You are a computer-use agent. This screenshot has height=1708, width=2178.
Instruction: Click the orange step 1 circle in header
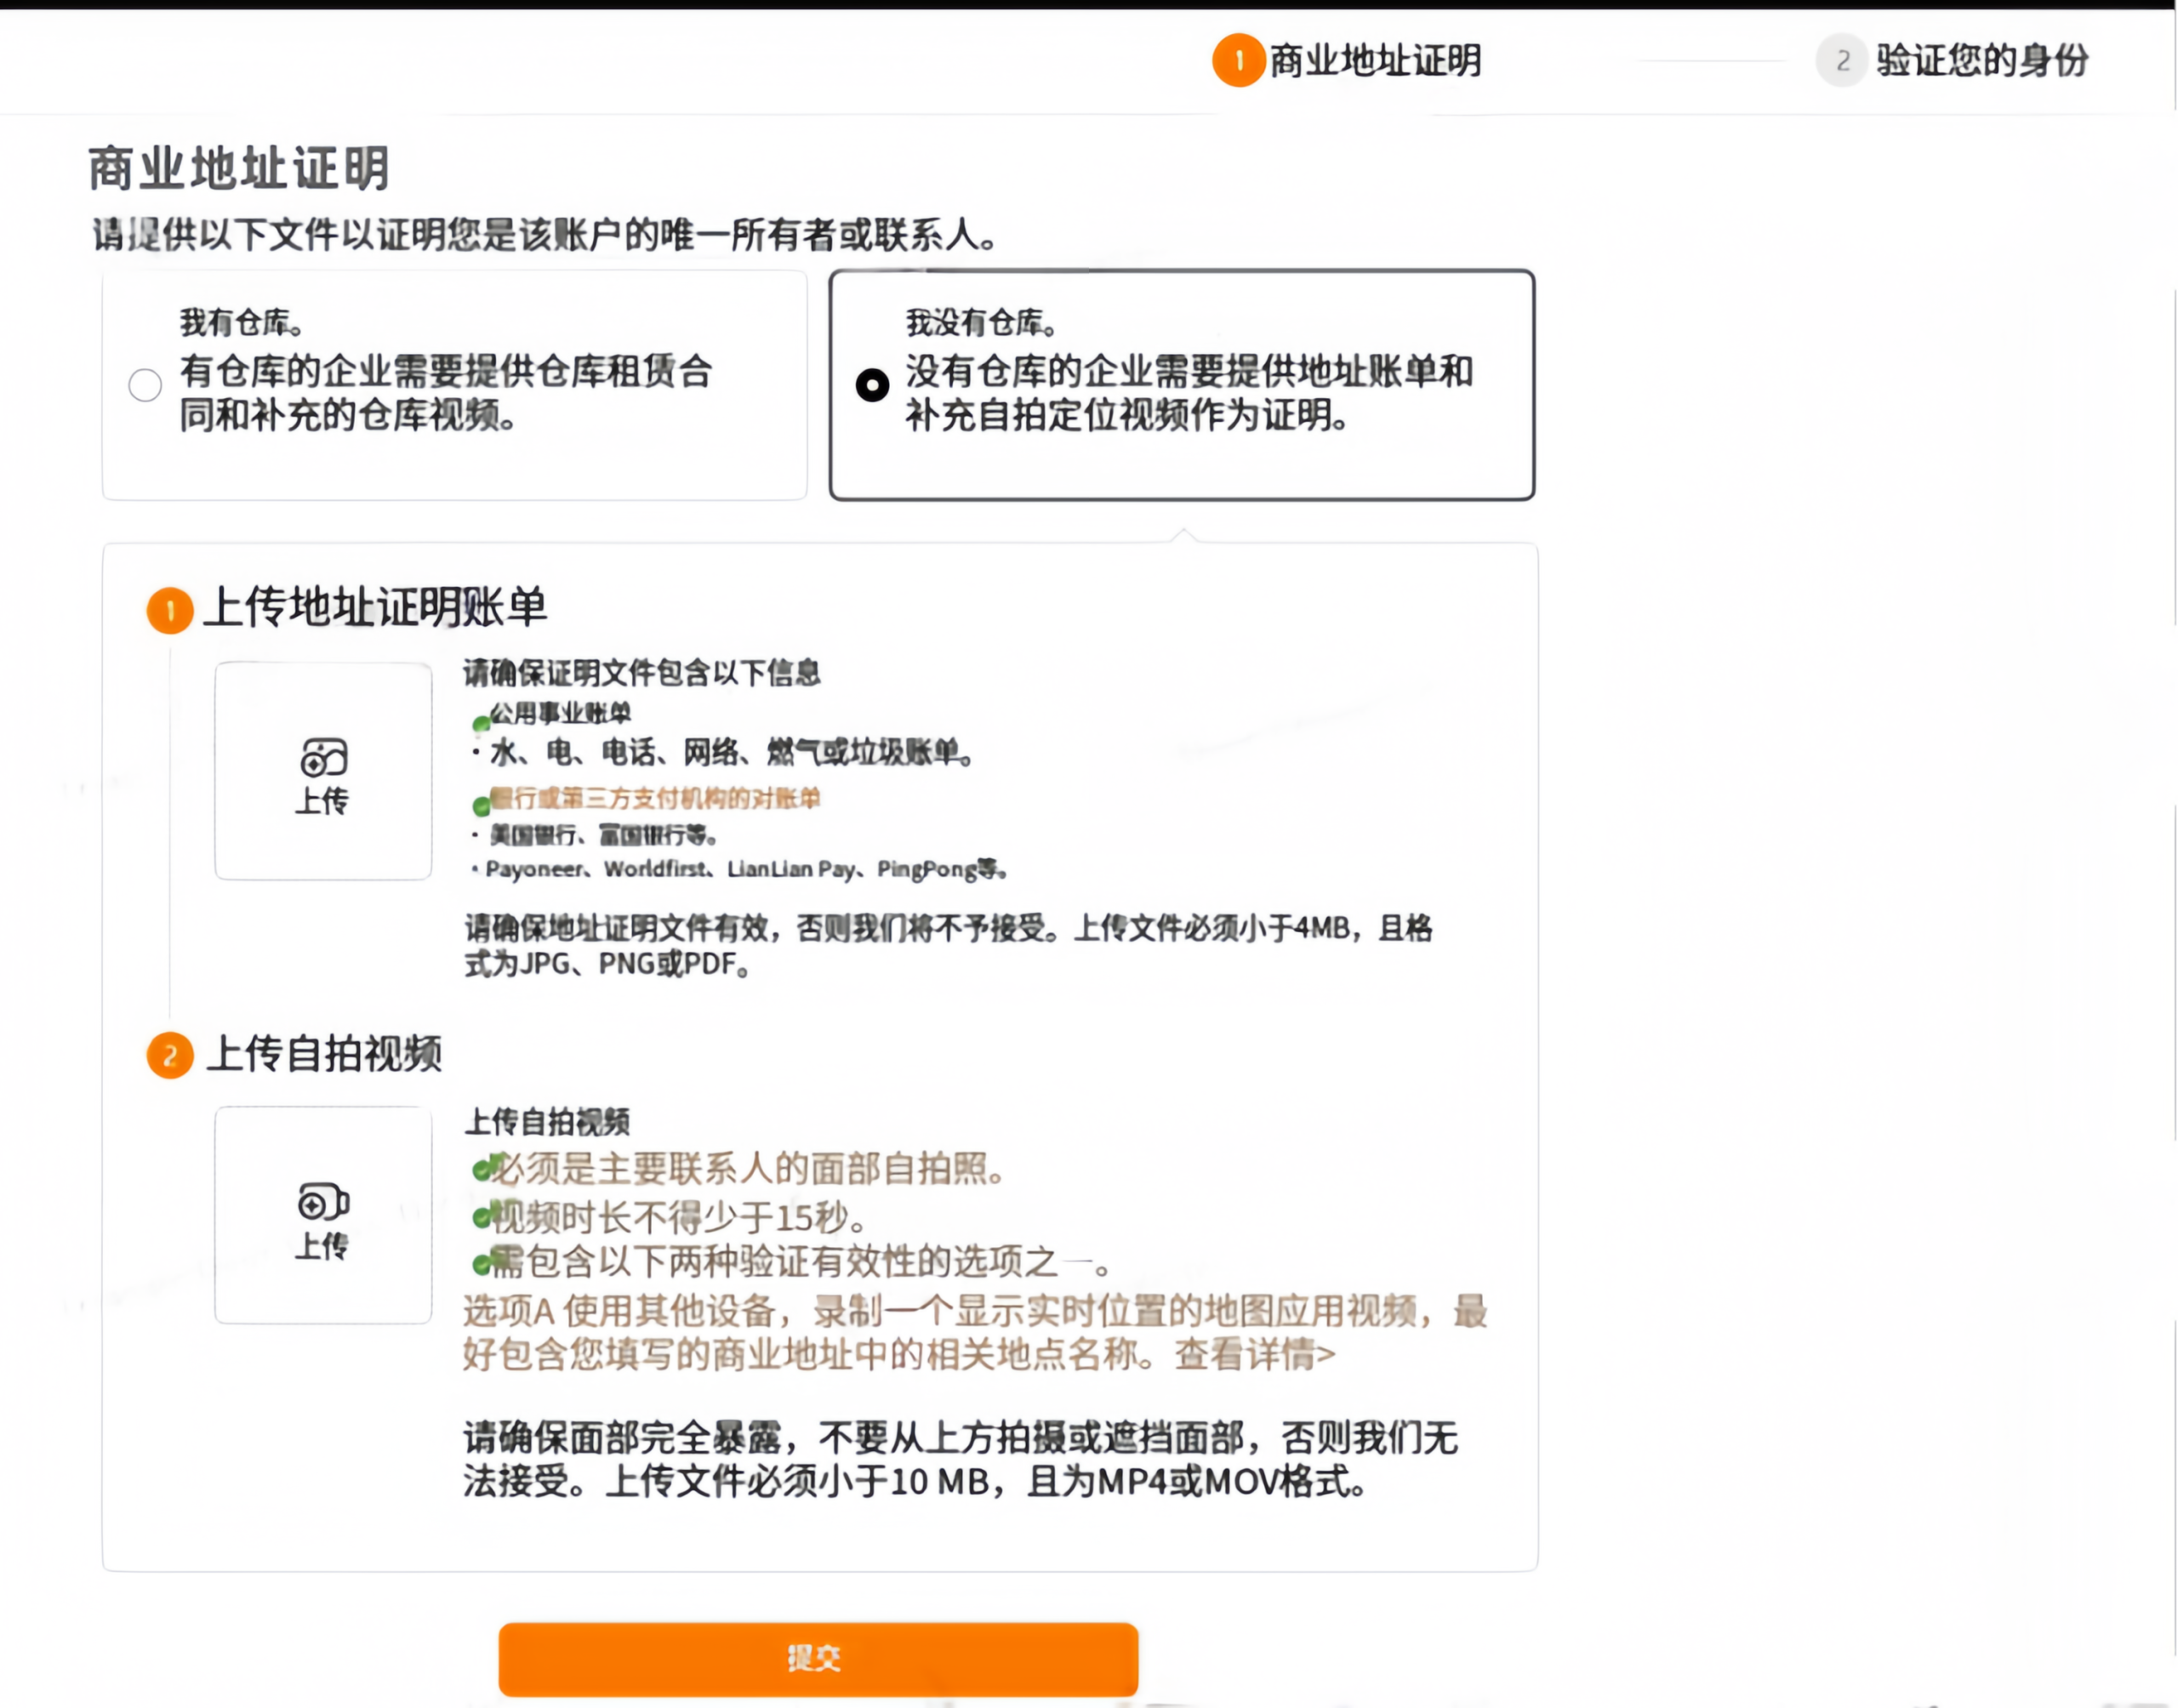tap(1238, 60)
